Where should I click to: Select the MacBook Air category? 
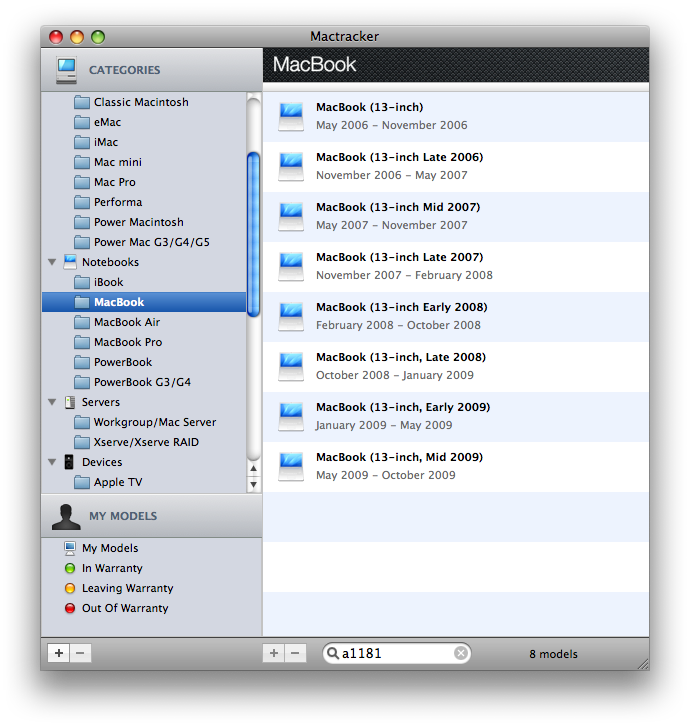click(144, 322)
